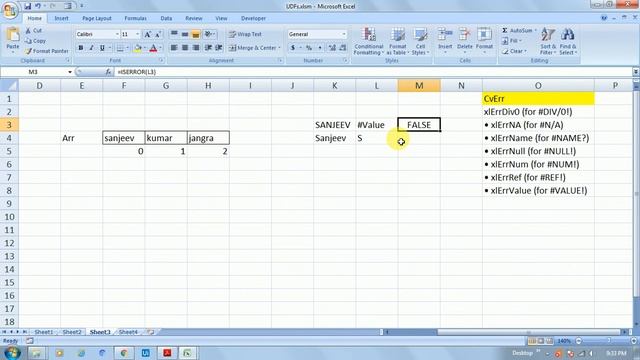This screenshot has width=640, height=360.
Task: Align text left
Action: click(174, 48)
